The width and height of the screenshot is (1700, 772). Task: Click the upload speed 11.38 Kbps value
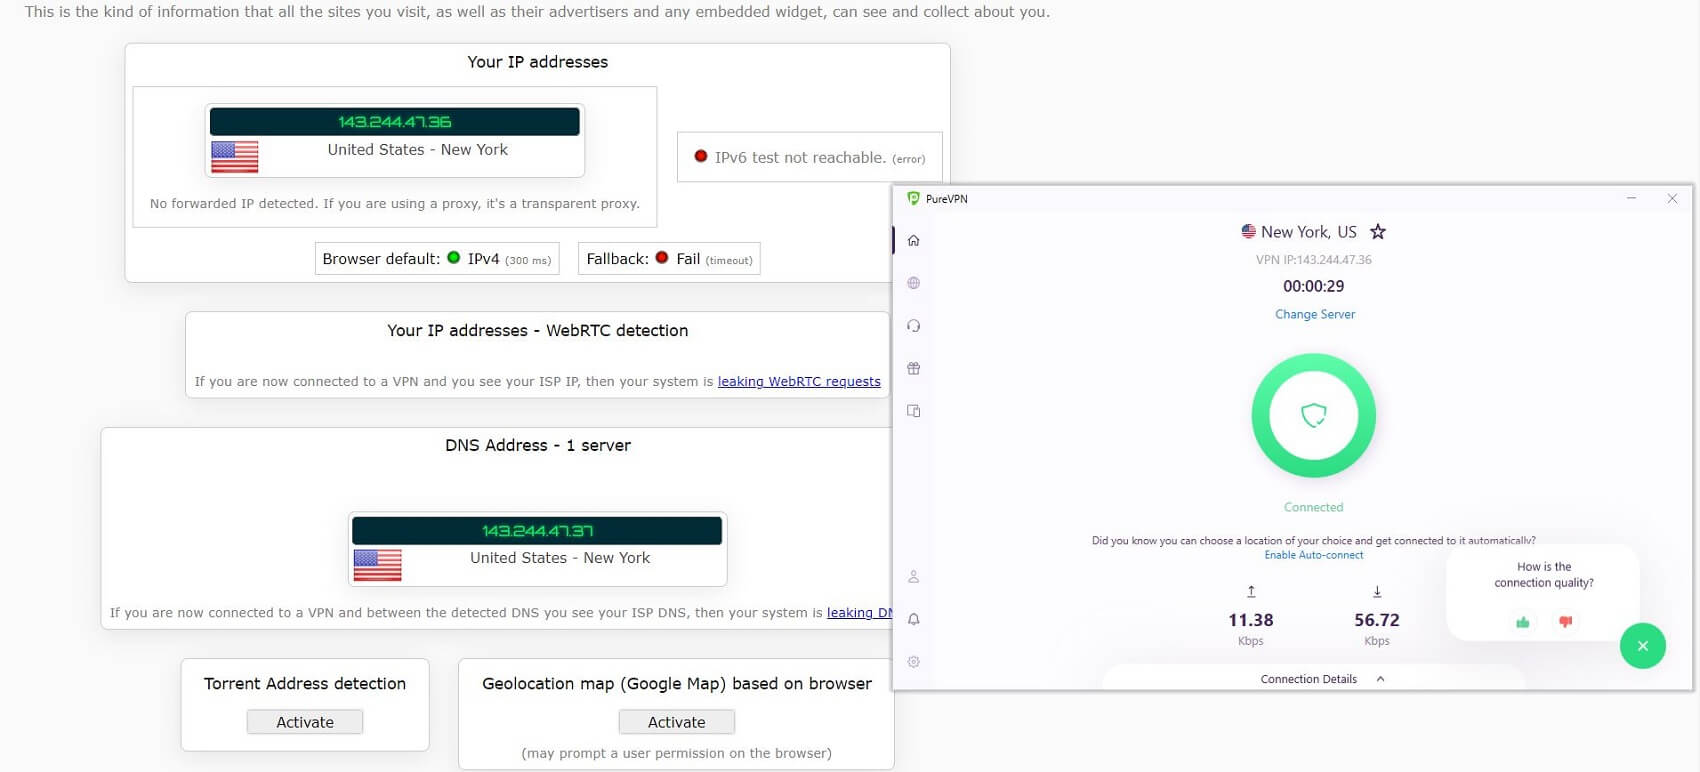1250,620
